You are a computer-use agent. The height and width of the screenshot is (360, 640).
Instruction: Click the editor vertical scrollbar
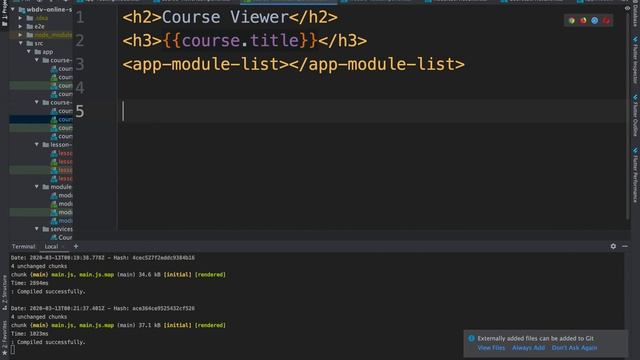tap(628, 116)
